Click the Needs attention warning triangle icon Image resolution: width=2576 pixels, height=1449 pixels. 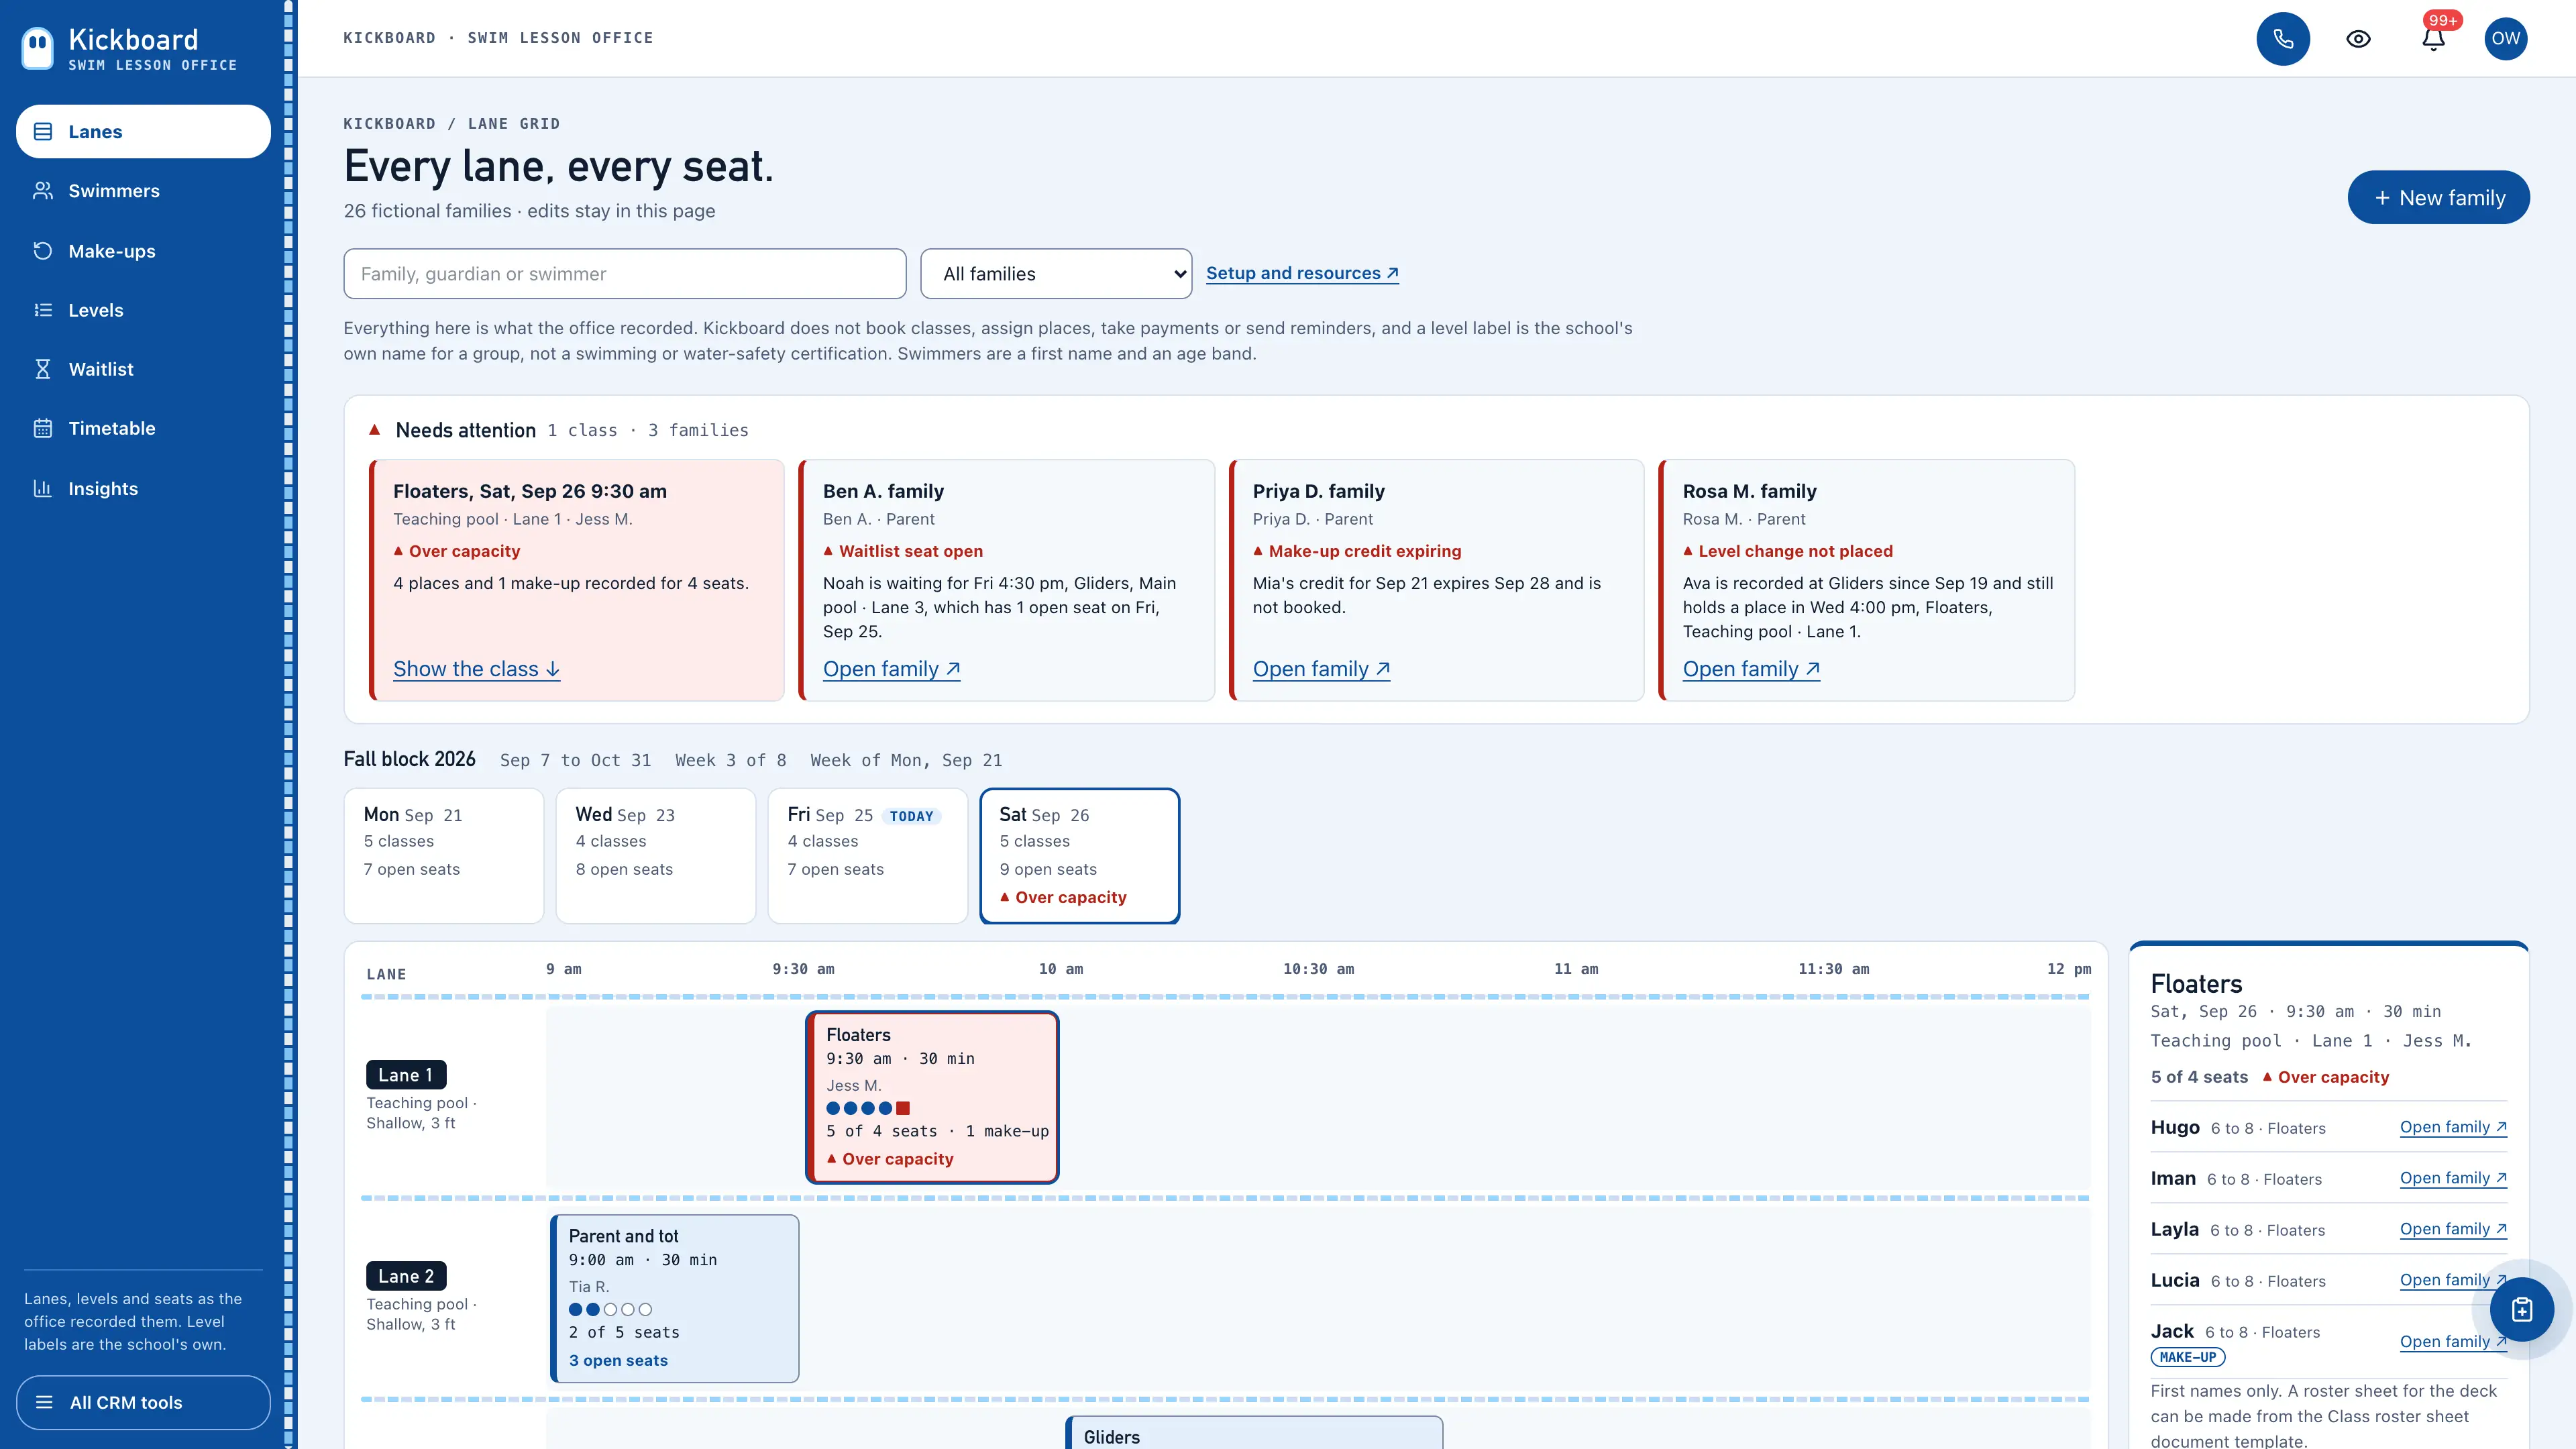pyautogui.click(x=374, y=430)
